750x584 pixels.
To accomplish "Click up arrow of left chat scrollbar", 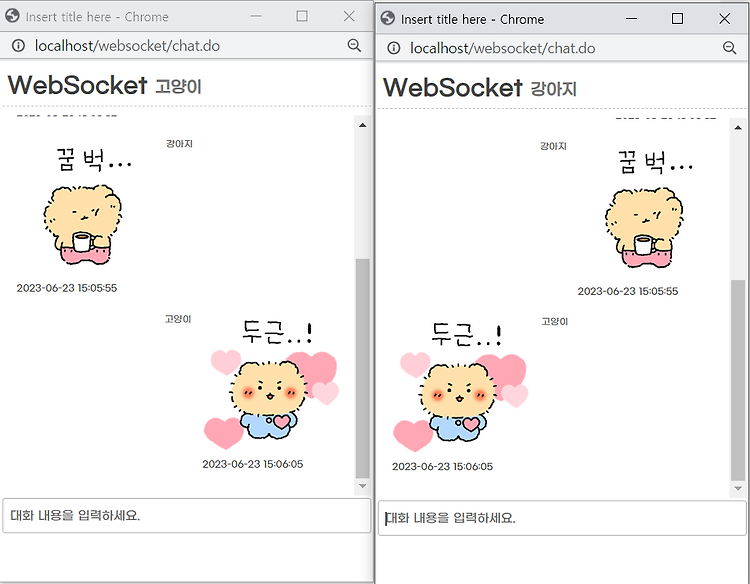I will coord(363,125).
